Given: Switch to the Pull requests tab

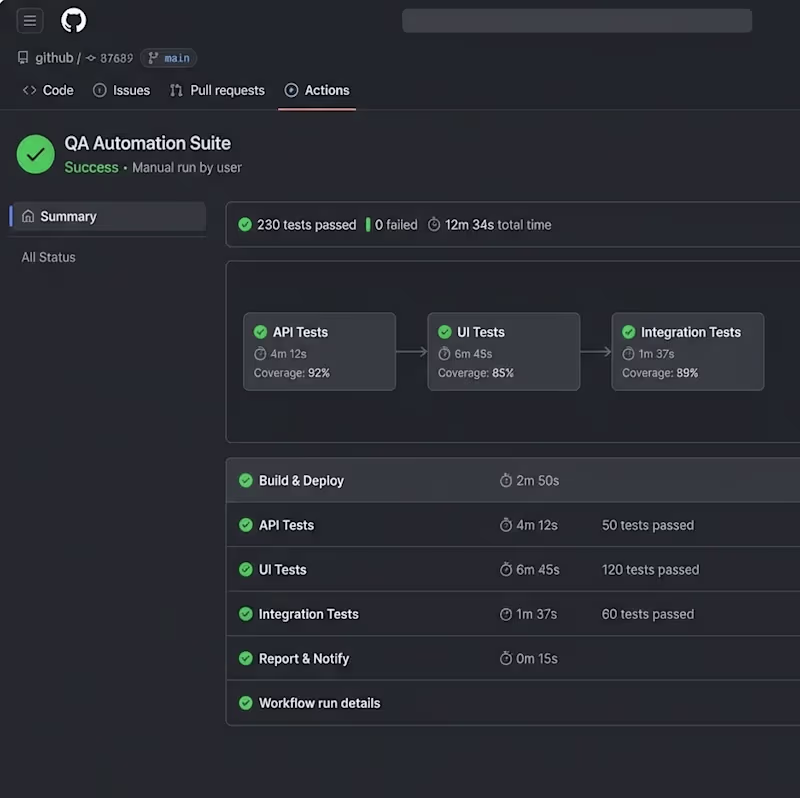Looking at the screenshot, I should tap(217, 90).
